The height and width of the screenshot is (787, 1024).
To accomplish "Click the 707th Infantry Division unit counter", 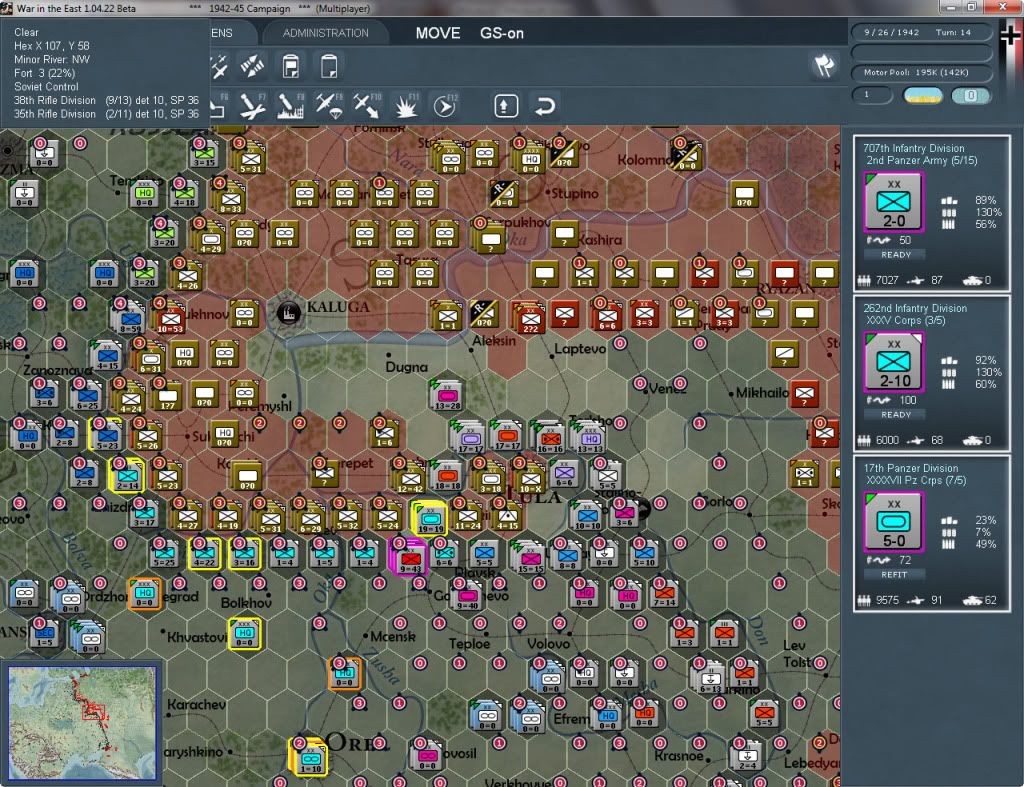I will pyautogui.click(x=893, y=202).
